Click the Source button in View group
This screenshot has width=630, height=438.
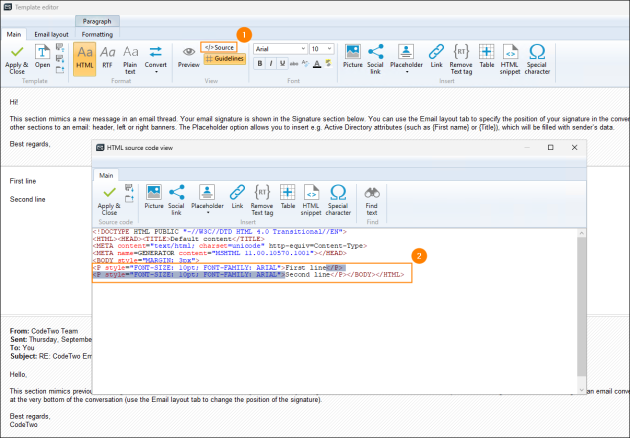pos(219,47)
